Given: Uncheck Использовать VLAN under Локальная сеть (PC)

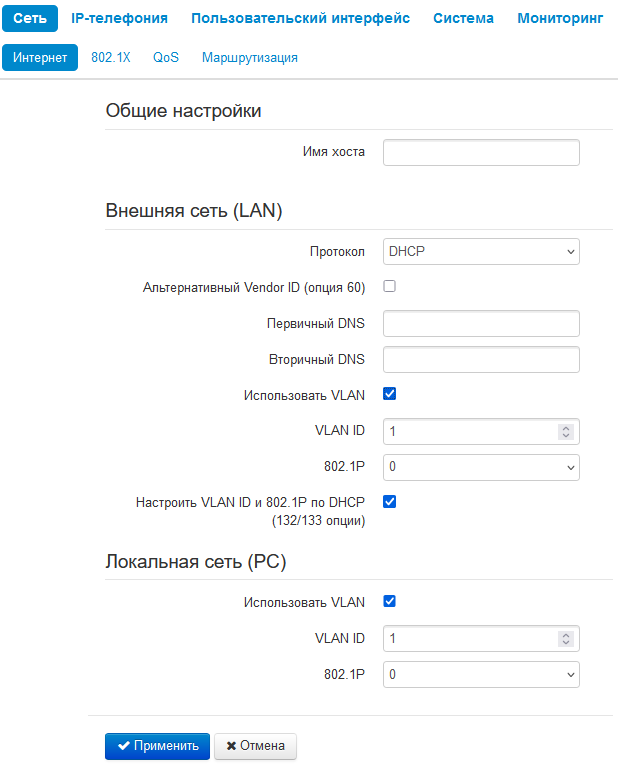Looking at the screenshot, I should (390, 602).
